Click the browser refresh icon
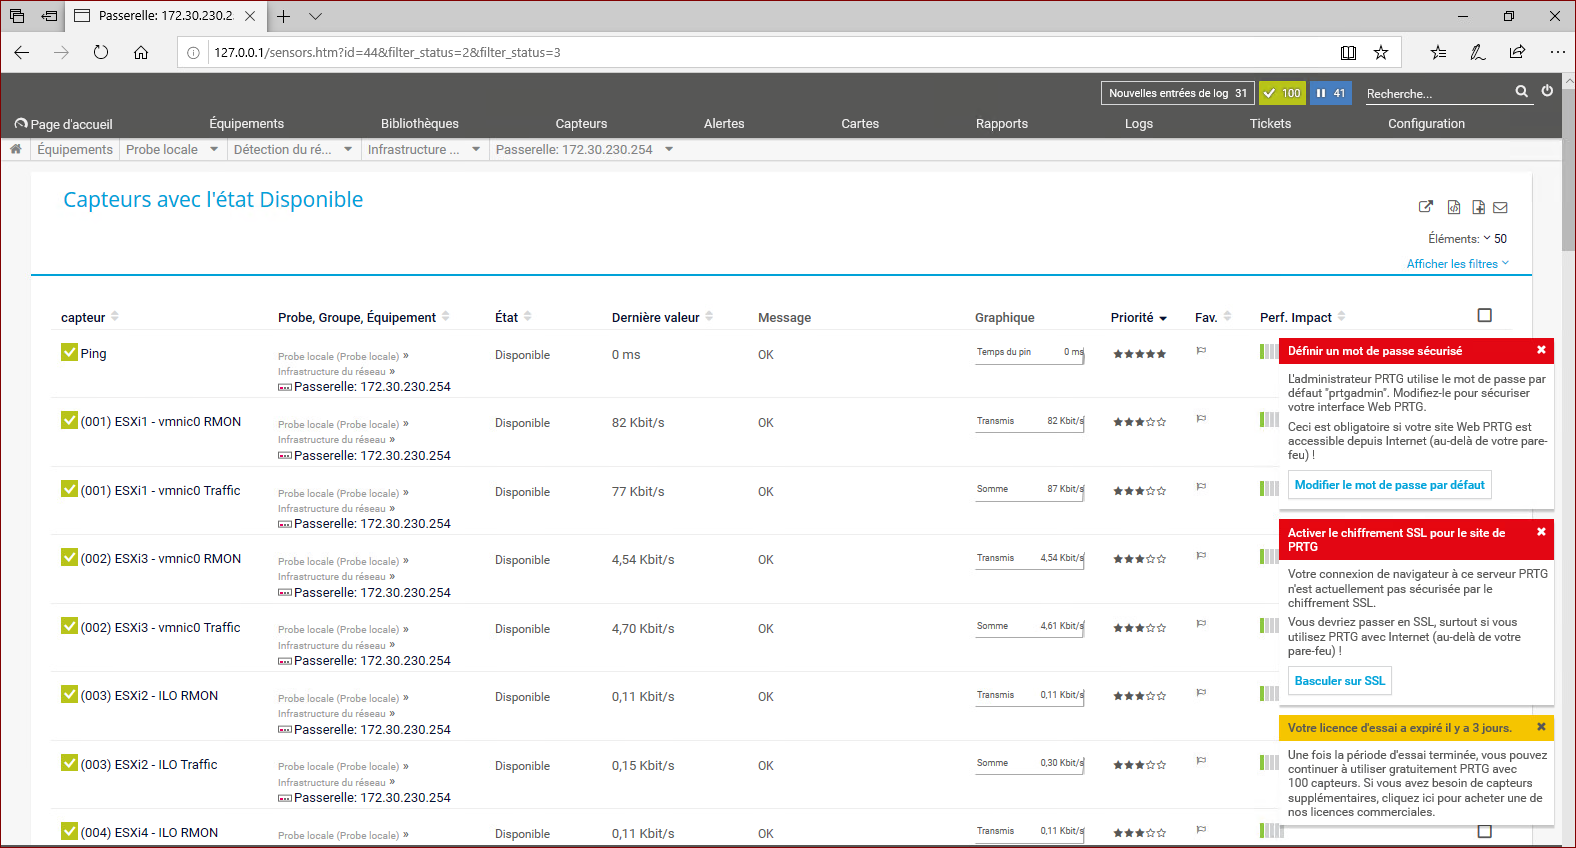Viewport: 1576px width, 848px height. [x=101, y=52]
